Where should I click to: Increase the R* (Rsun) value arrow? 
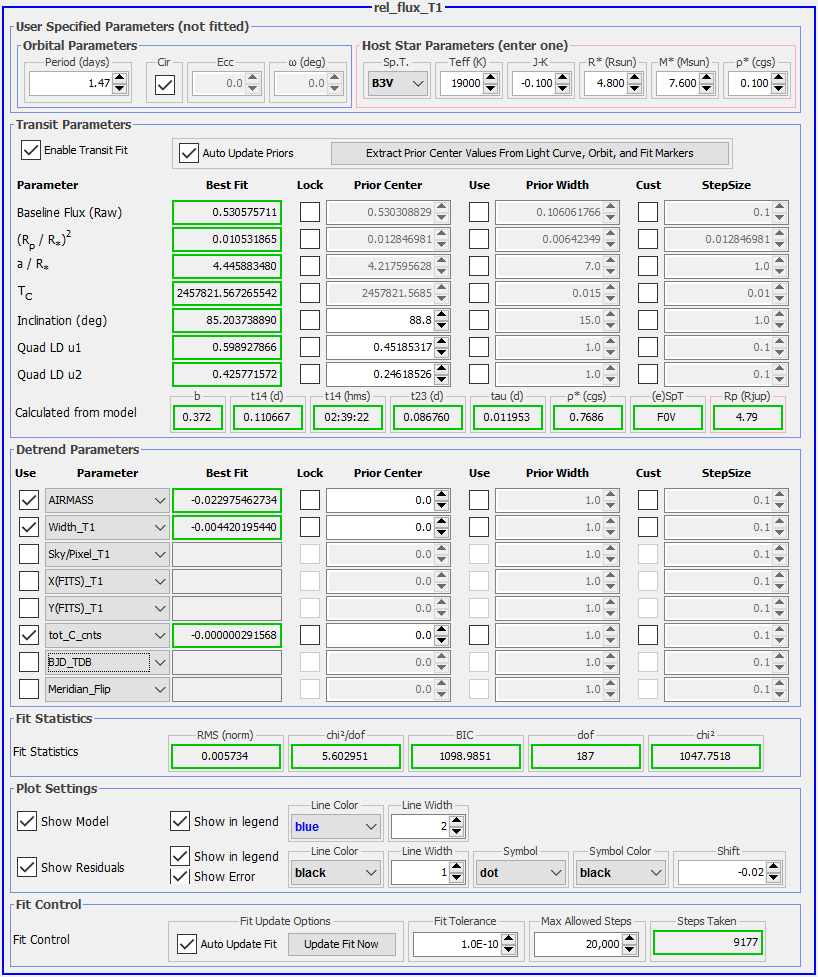tap(634, 78)
